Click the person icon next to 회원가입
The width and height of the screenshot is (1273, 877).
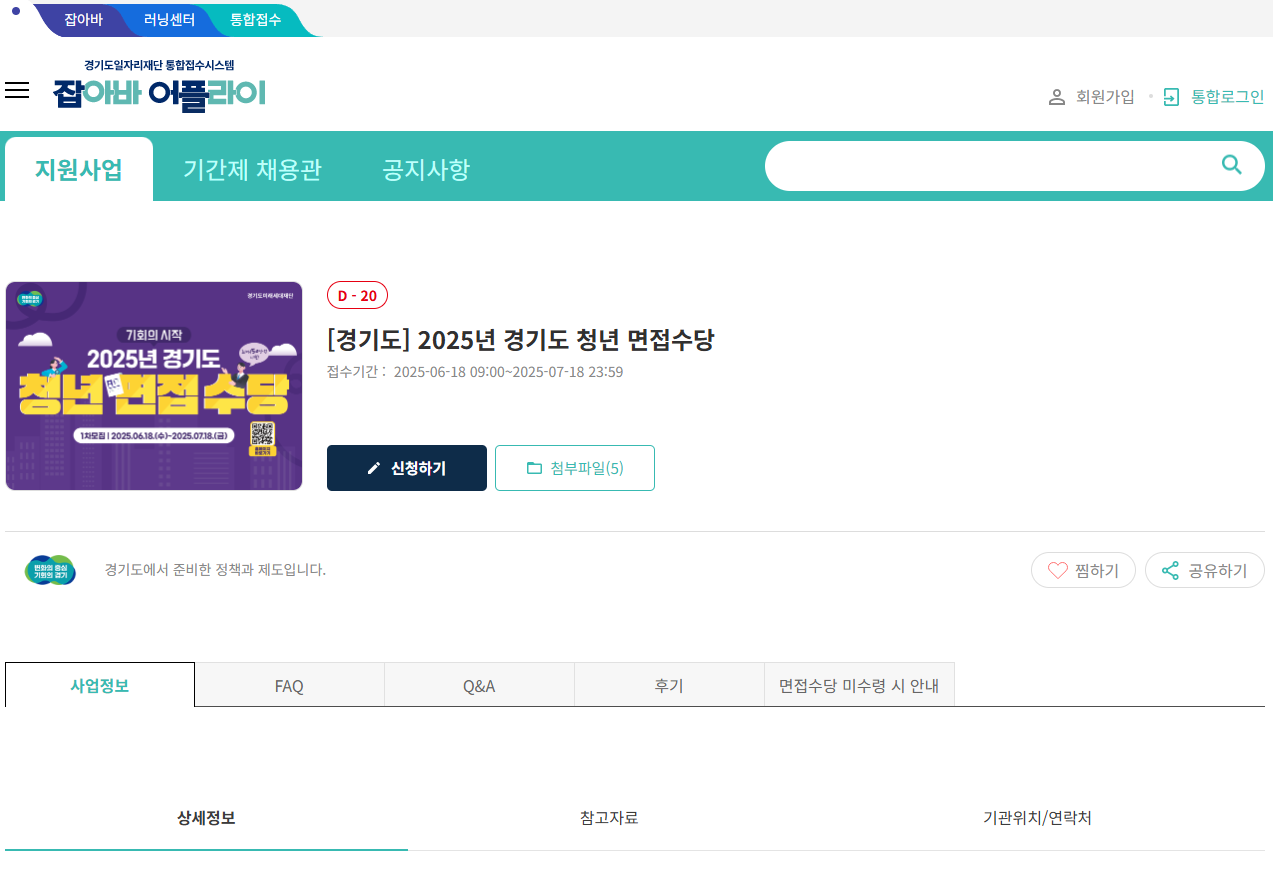pos(1057,96)
